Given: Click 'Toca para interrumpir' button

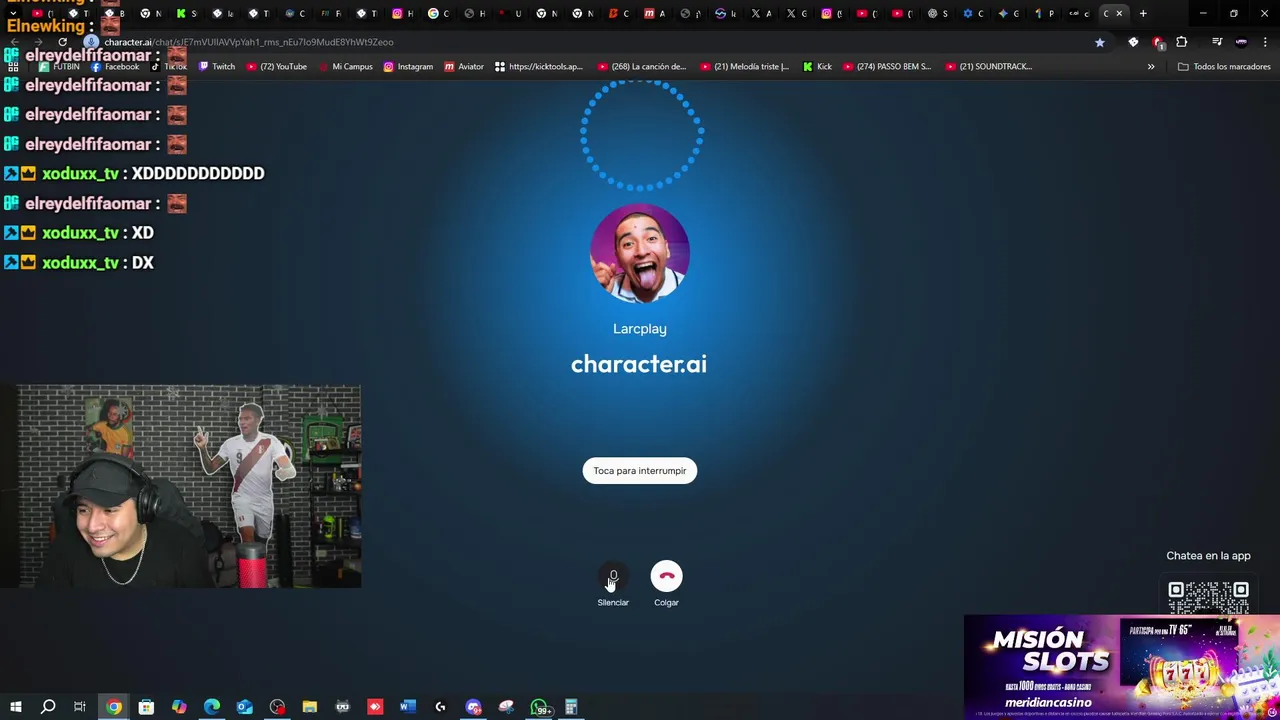Looking at the screenshot, I should [x=639, y=471].
